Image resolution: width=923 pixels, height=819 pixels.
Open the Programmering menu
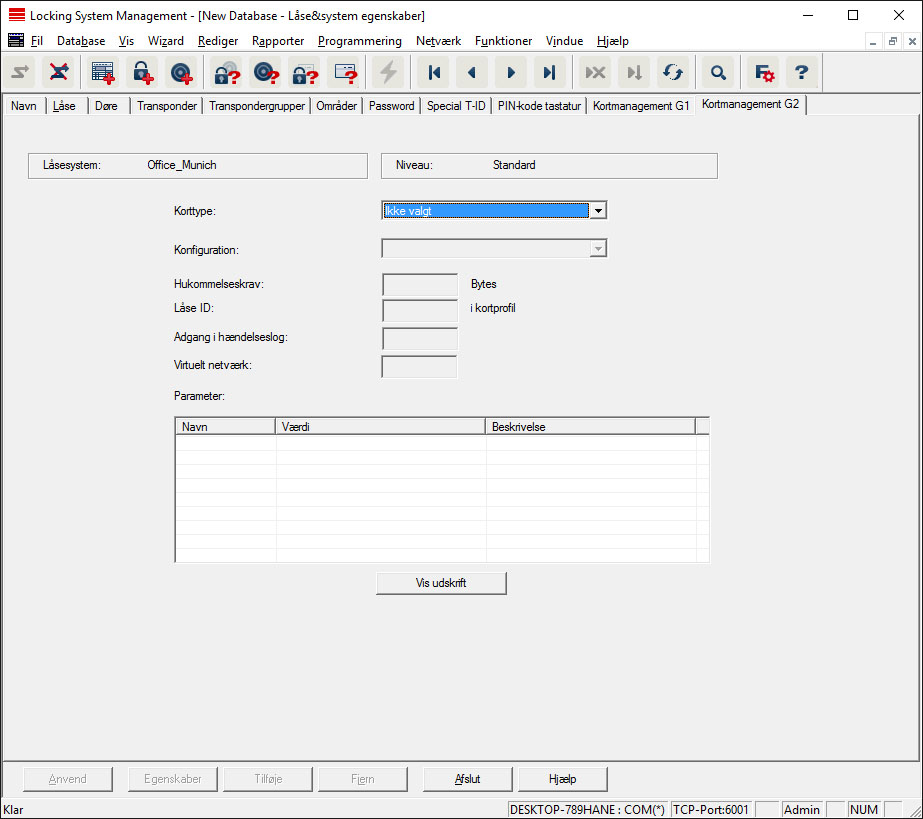(x=359, y=41)
